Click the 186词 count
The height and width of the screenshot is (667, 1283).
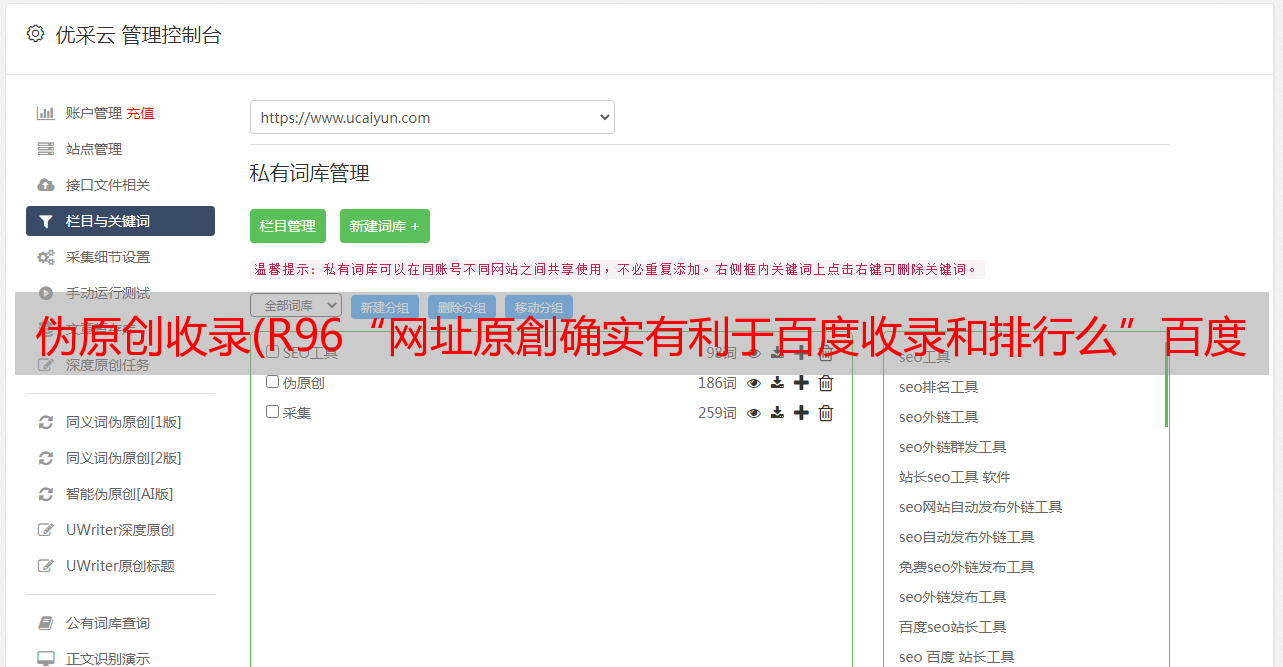point(717,382)
